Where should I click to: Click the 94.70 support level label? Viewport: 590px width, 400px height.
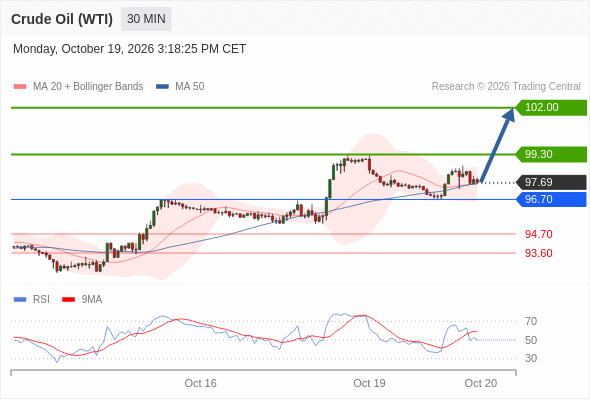coord(539,234)
